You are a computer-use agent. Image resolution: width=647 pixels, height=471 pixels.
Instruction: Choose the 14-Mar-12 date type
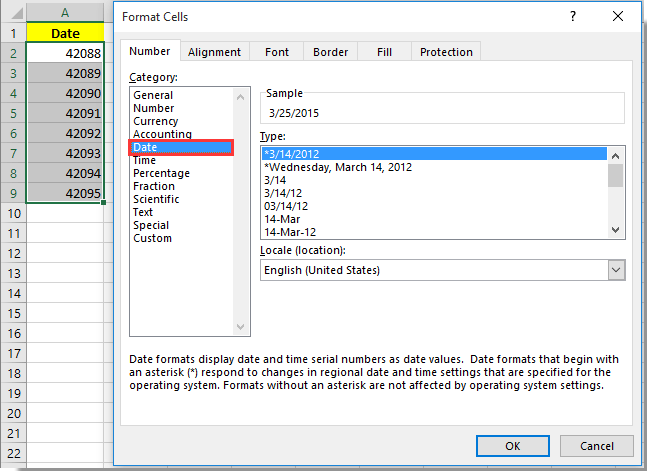[290, 232]
